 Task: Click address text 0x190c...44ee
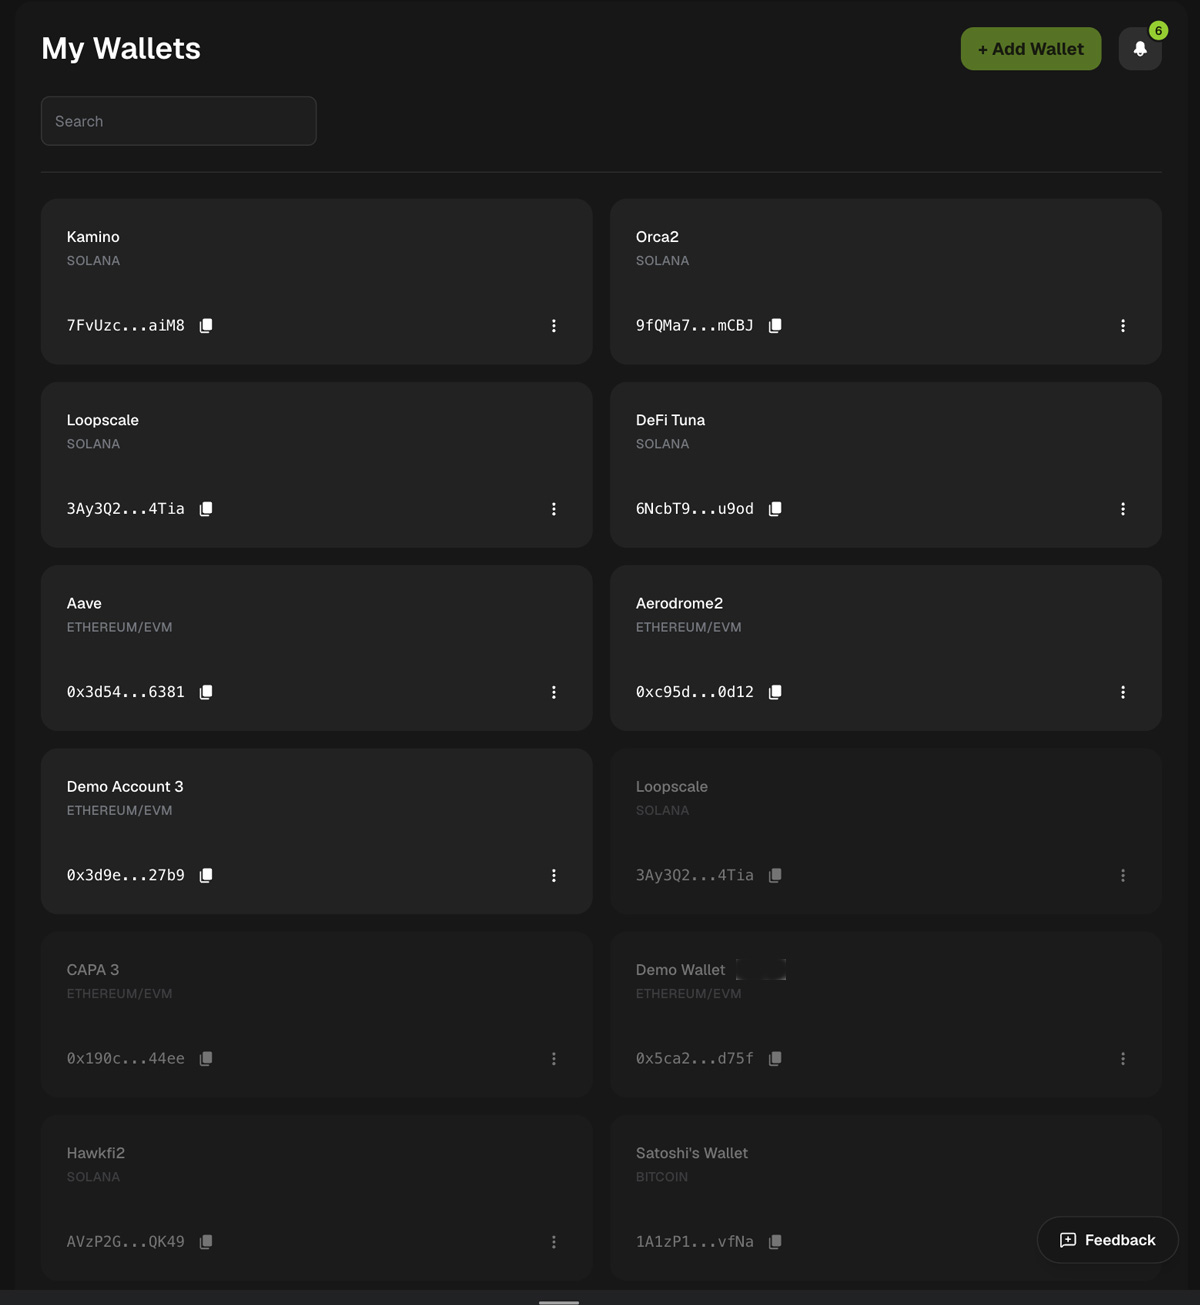point(126,1058)
